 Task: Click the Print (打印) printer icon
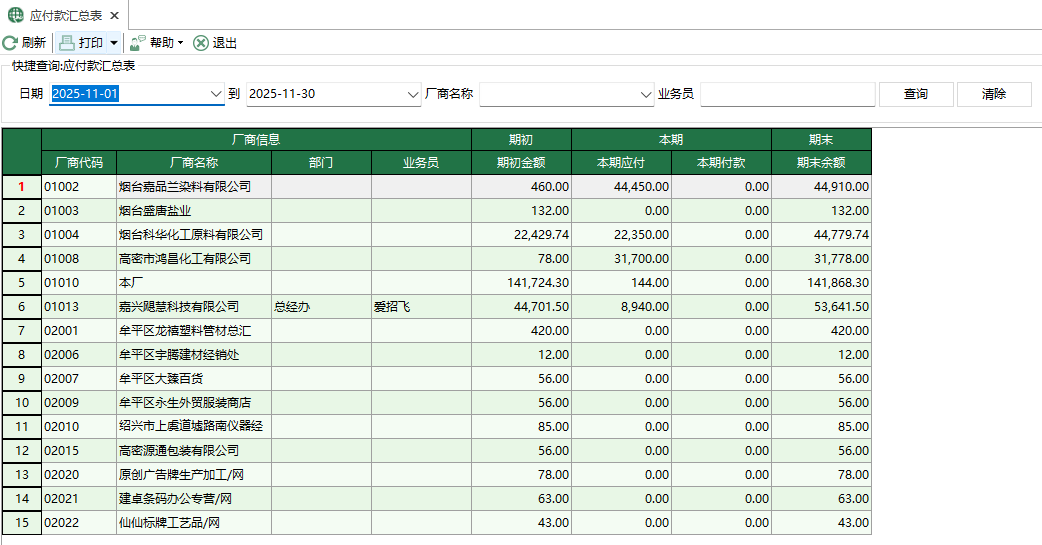click(x=67, y=43)
